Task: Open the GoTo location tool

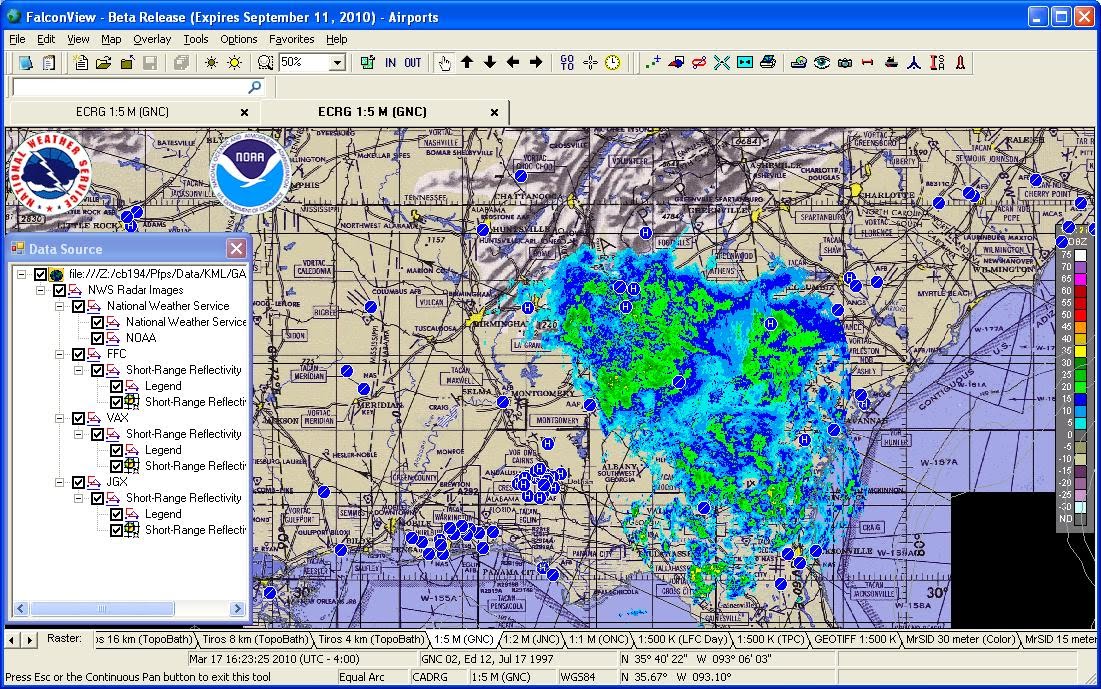Action: pyautogui.click(x=567, y=62)
